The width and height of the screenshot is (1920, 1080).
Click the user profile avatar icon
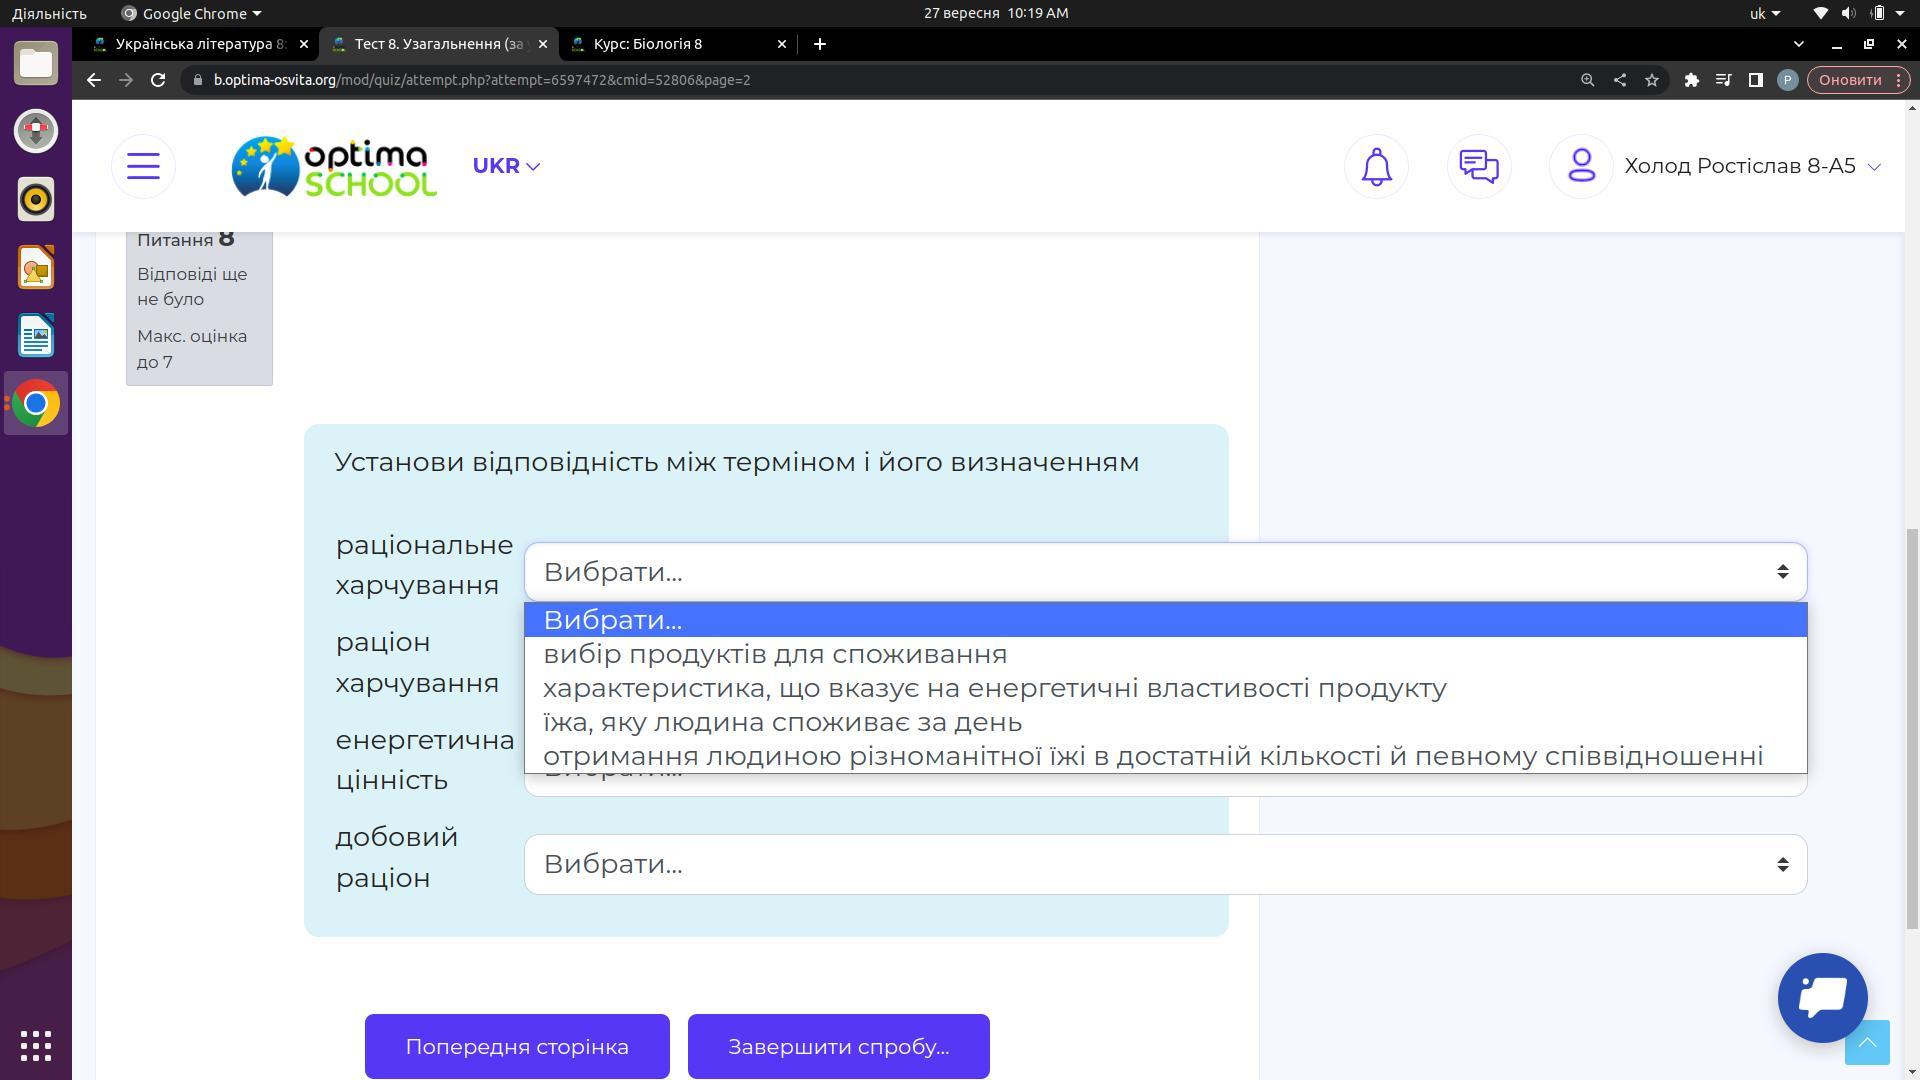1580,166
